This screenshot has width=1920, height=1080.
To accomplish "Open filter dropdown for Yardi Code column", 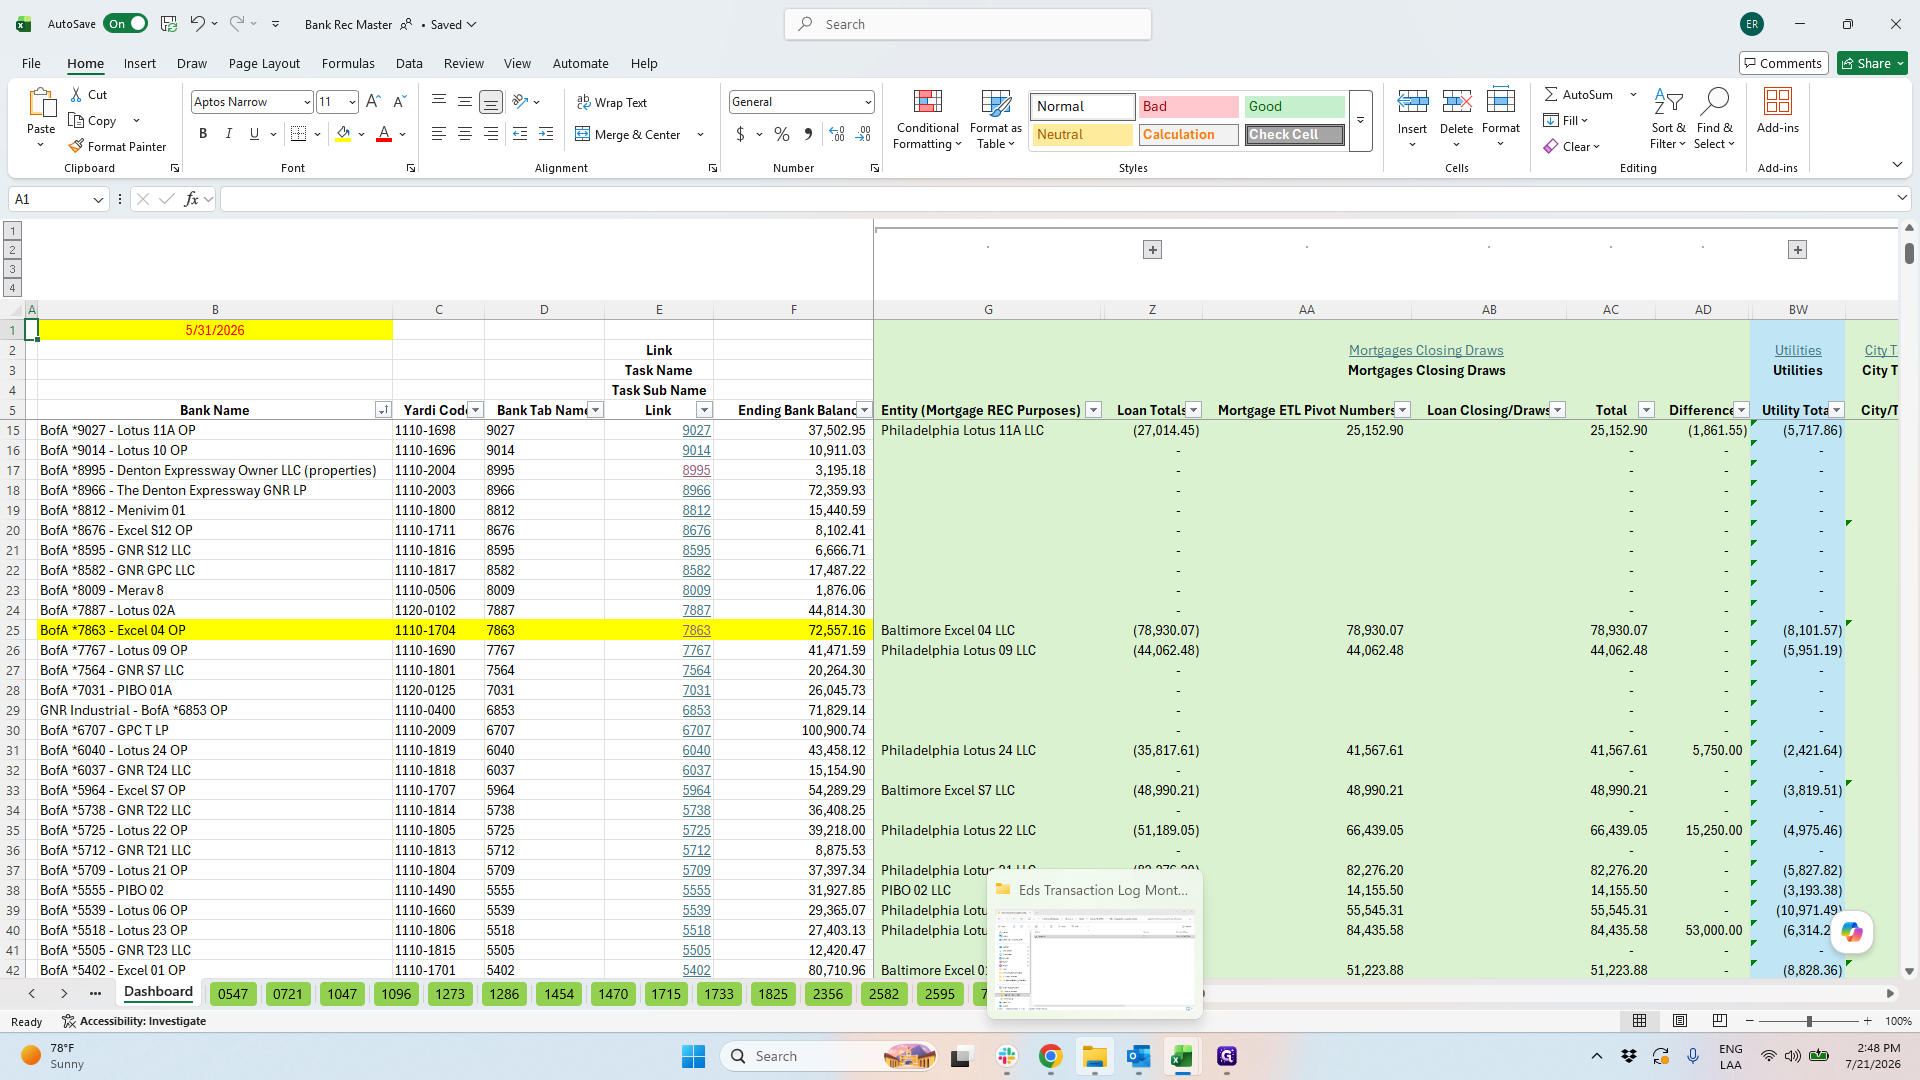I will (476, 410).
